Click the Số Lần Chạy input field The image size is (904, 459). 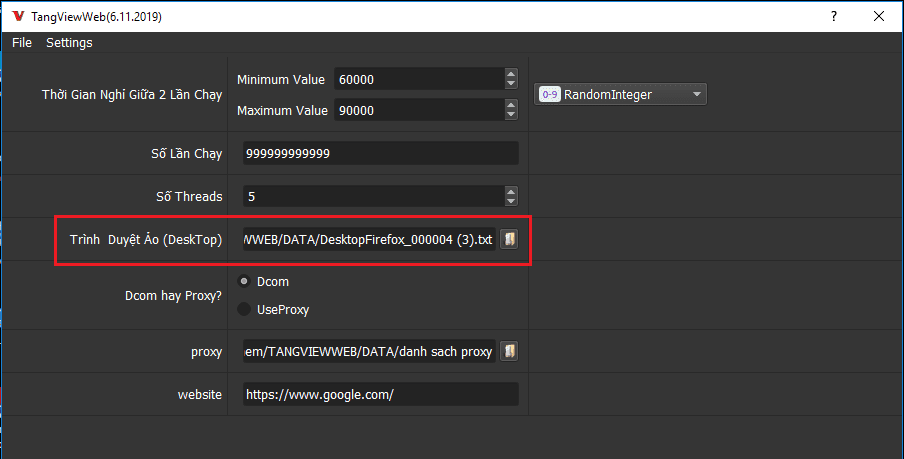pos(380,154)
